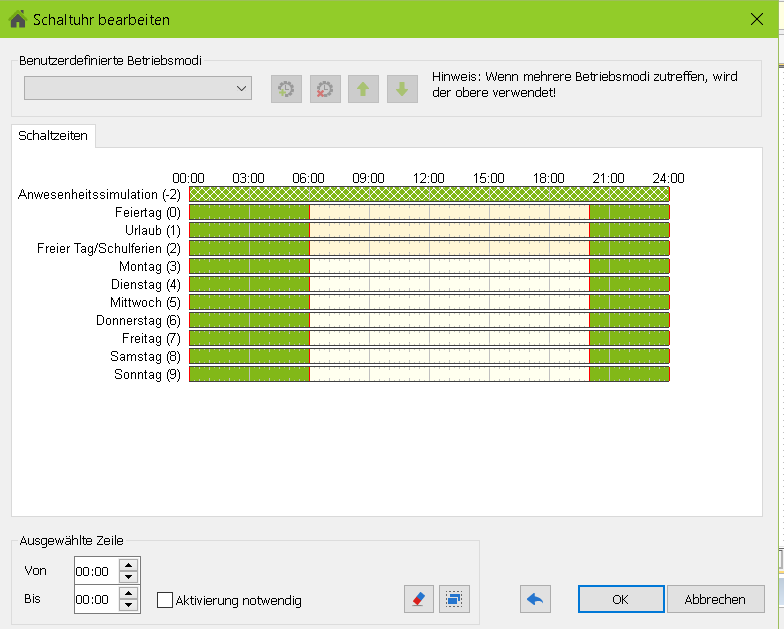Click the add operating mode clock icon
Image resolution: width=784 pixels, height=629 pixels.
tap(286, 89)
